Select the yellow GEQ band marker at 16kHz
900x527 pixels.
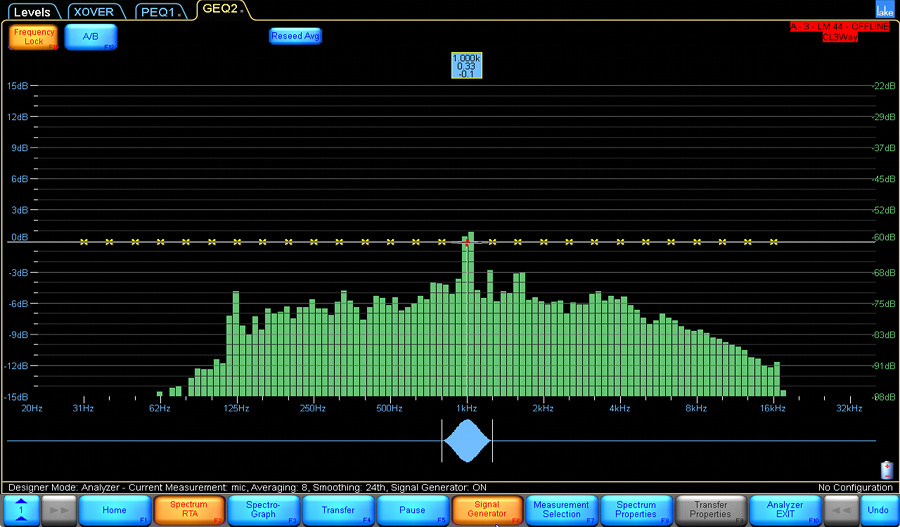(x=774, y=242)
